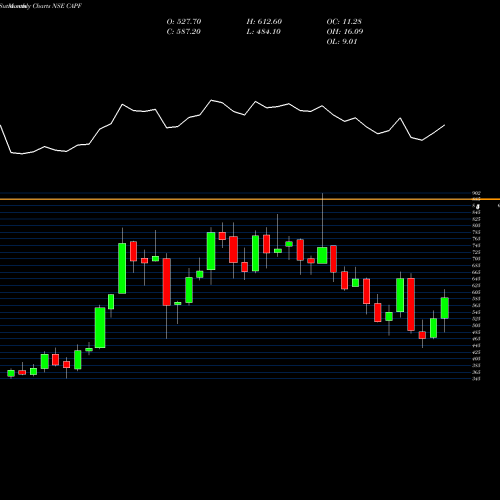Click the 'OC: 11.28' percentage reading
500x500 pixels.
344,22
